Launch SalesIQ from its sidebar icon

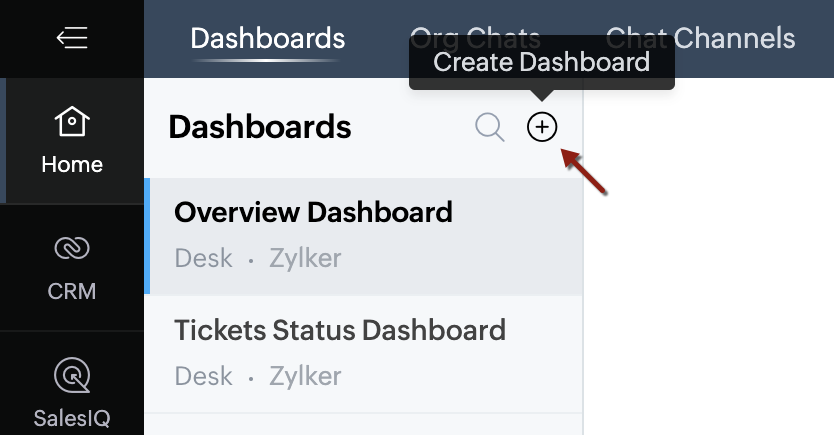pyautogui.click(x=72, y=375)
